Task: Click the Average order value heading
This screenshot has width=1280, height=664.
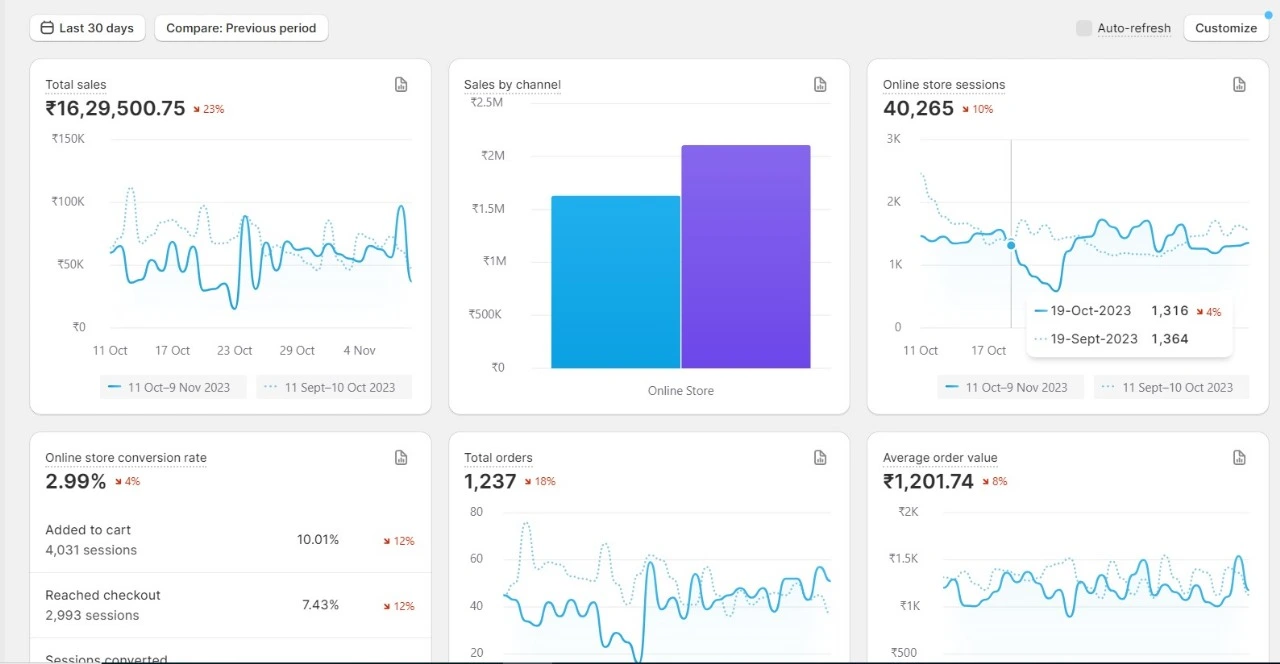Action: pos(940,458)
